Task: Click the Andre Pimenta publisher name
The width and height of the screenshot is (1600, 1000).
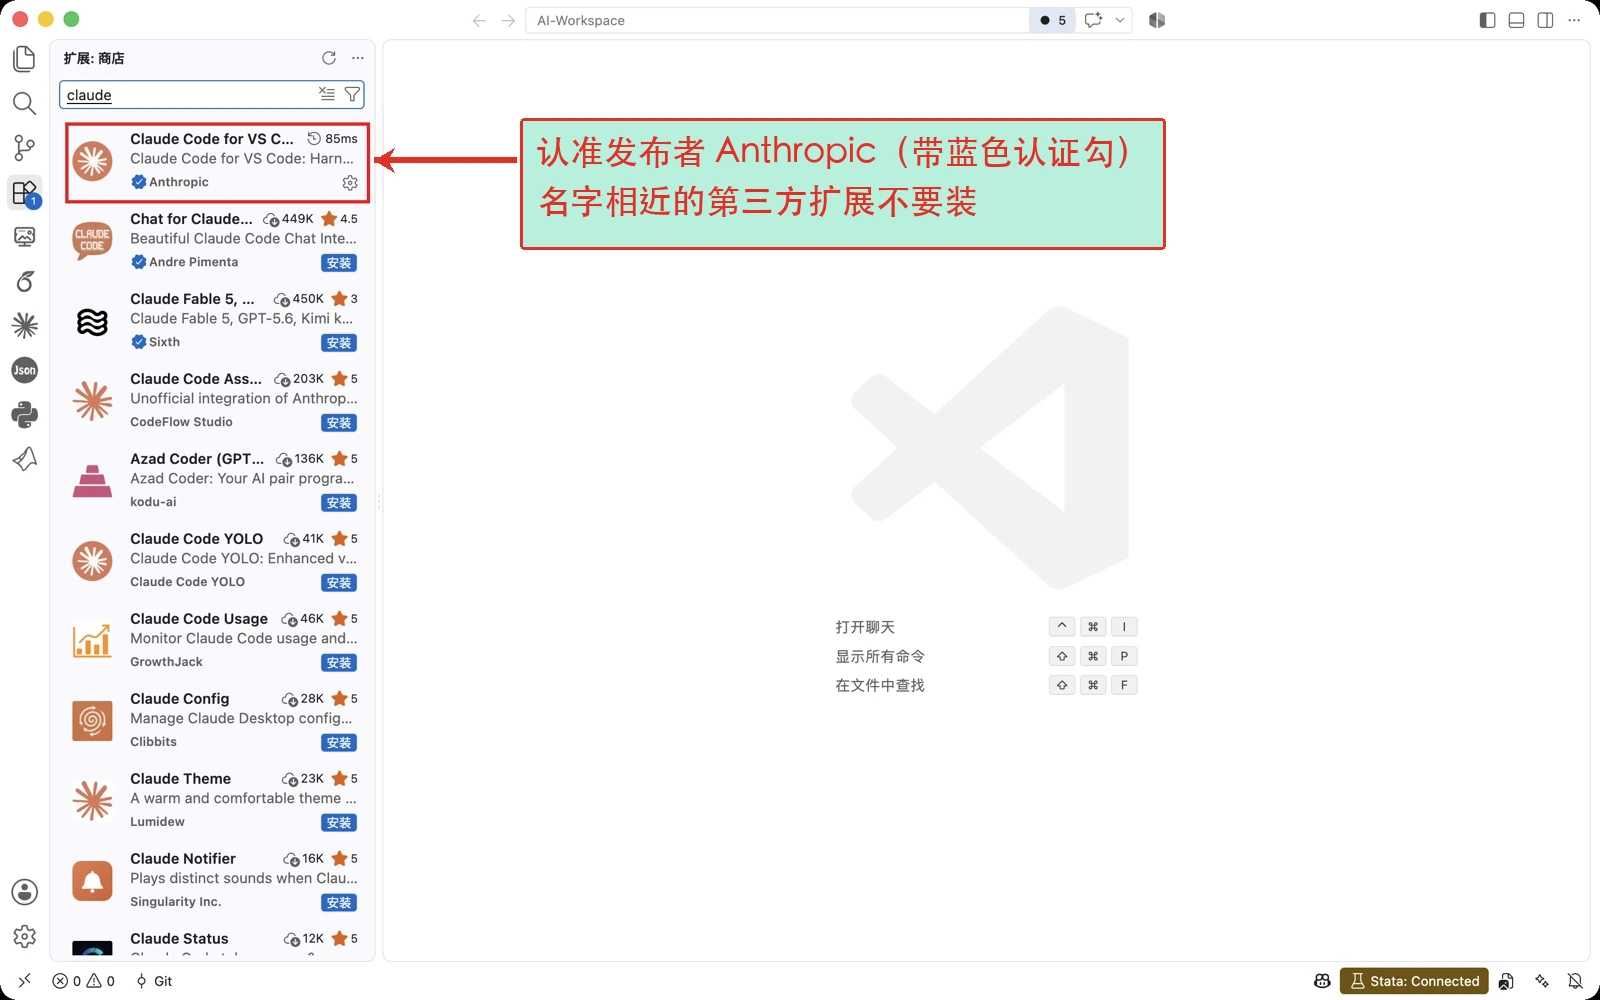Action: [x=194, y=262]
